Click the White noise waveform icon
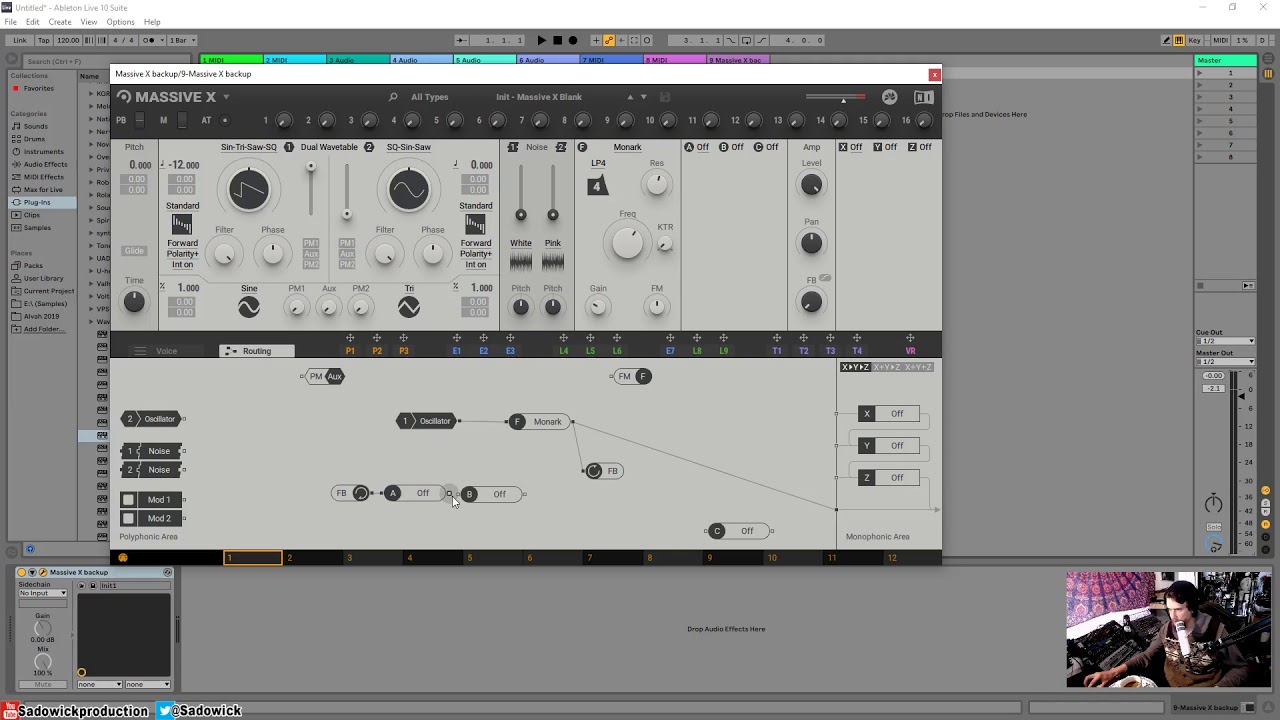 (521, 261)
